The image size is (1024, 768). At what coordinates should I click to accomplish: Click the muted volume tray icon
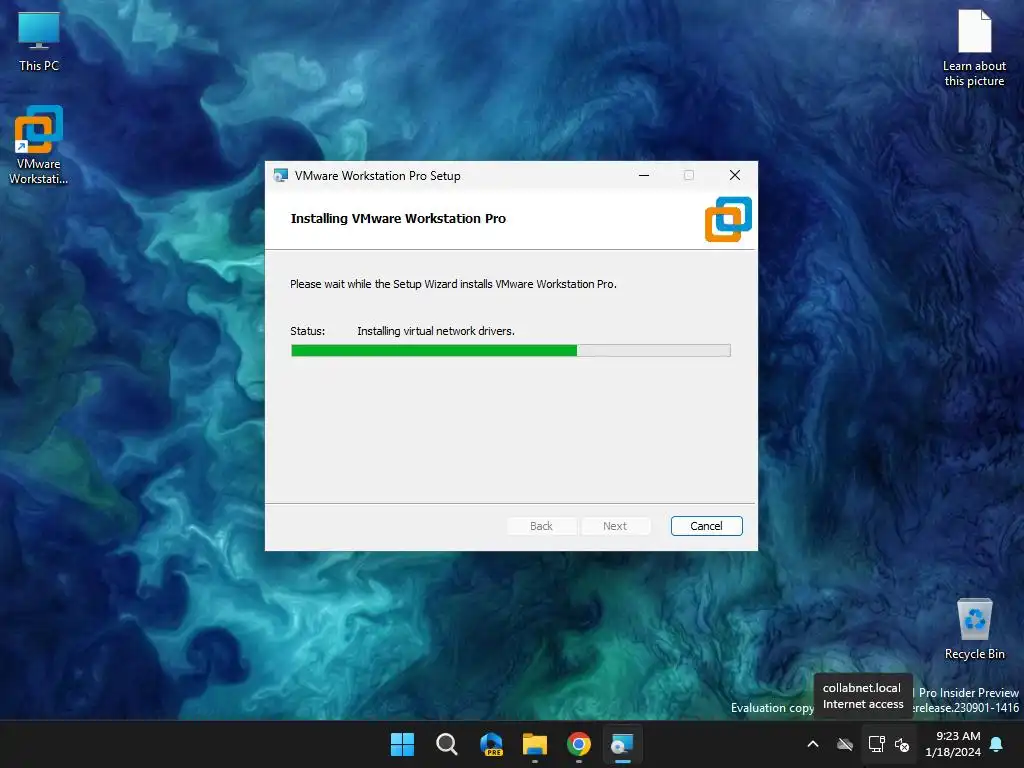click(902, 744)
